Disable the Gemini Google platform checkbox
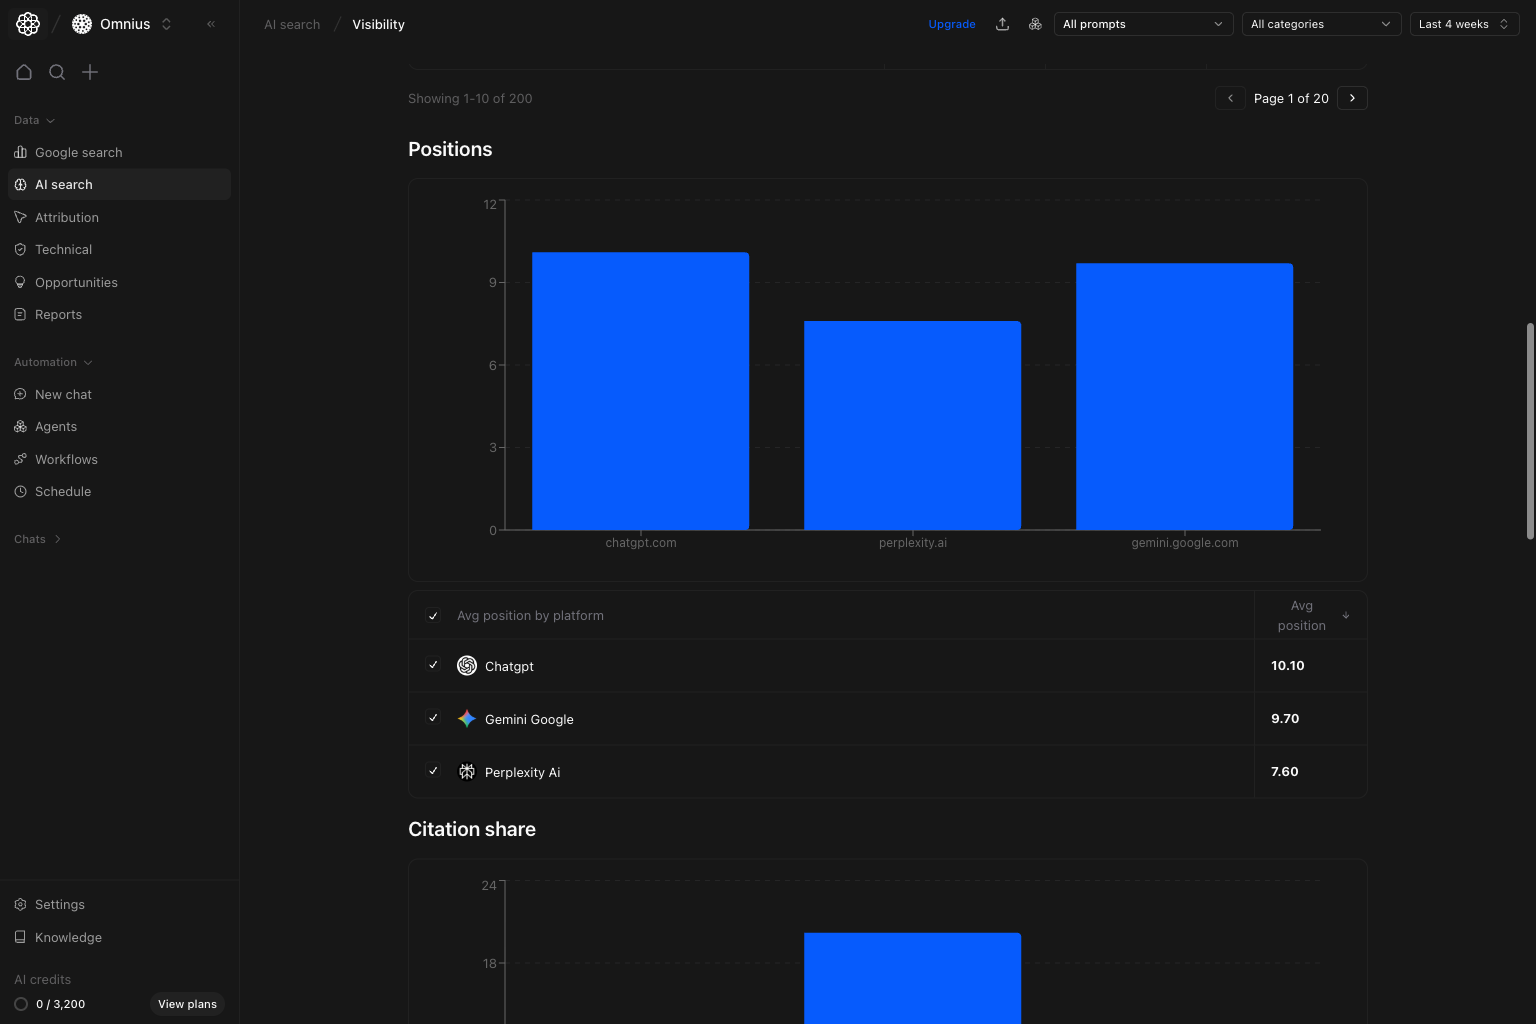The width and height of the screenshot is (1536, 1024). (x=433, y=718)
